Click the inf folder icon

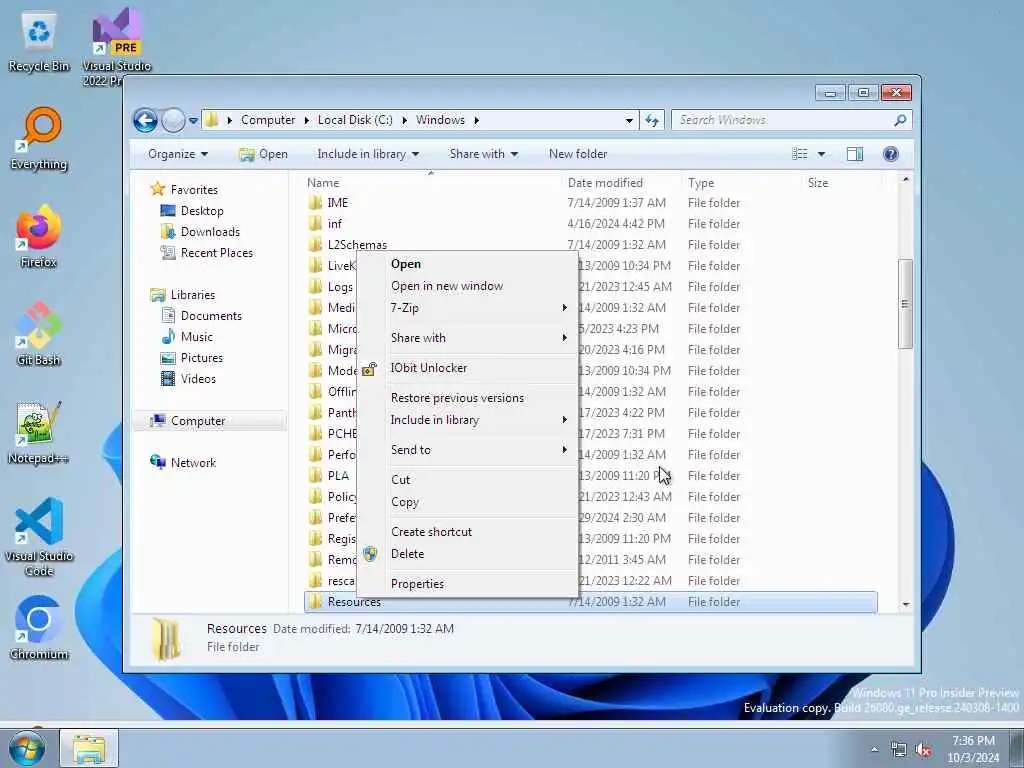point(315,223)
